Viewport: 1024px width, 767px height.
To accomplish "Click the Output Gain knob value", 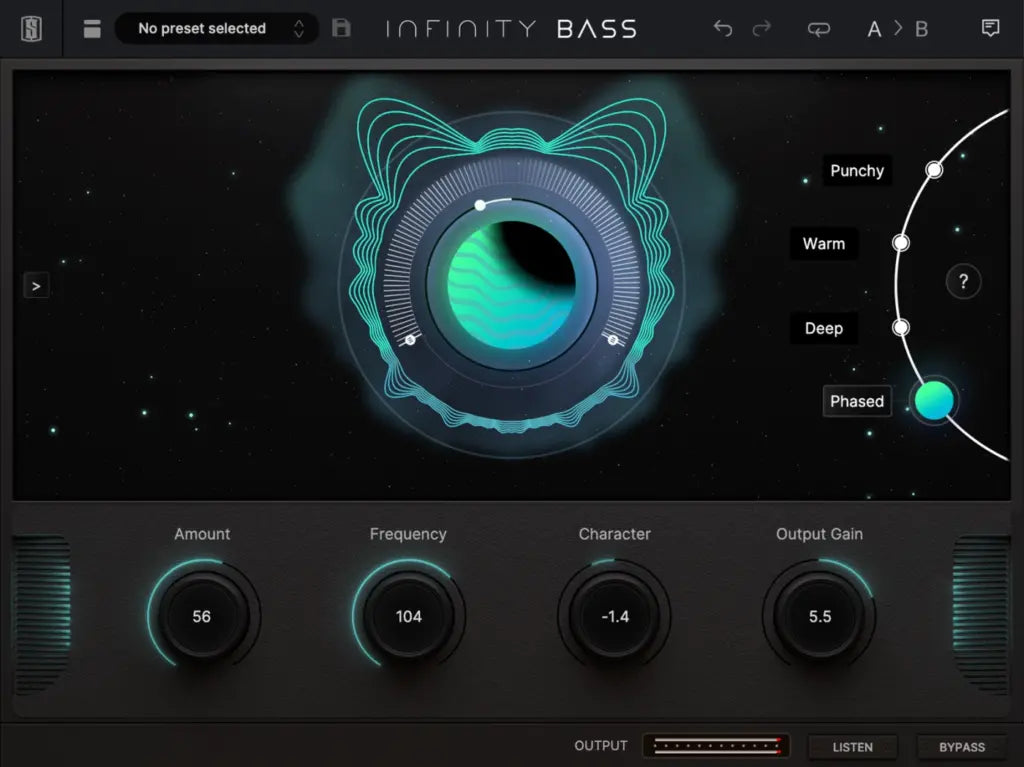I will (x=819, y=616).
